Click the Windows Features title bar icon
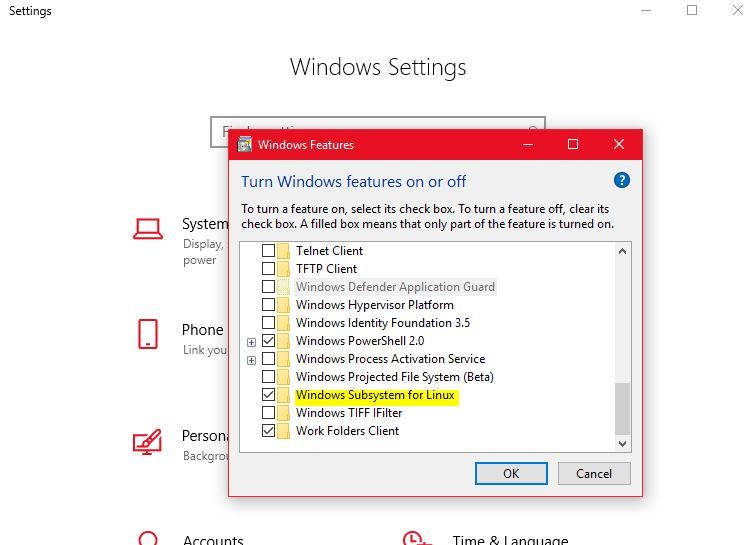 pyautogui.click(x=245, y=145)
